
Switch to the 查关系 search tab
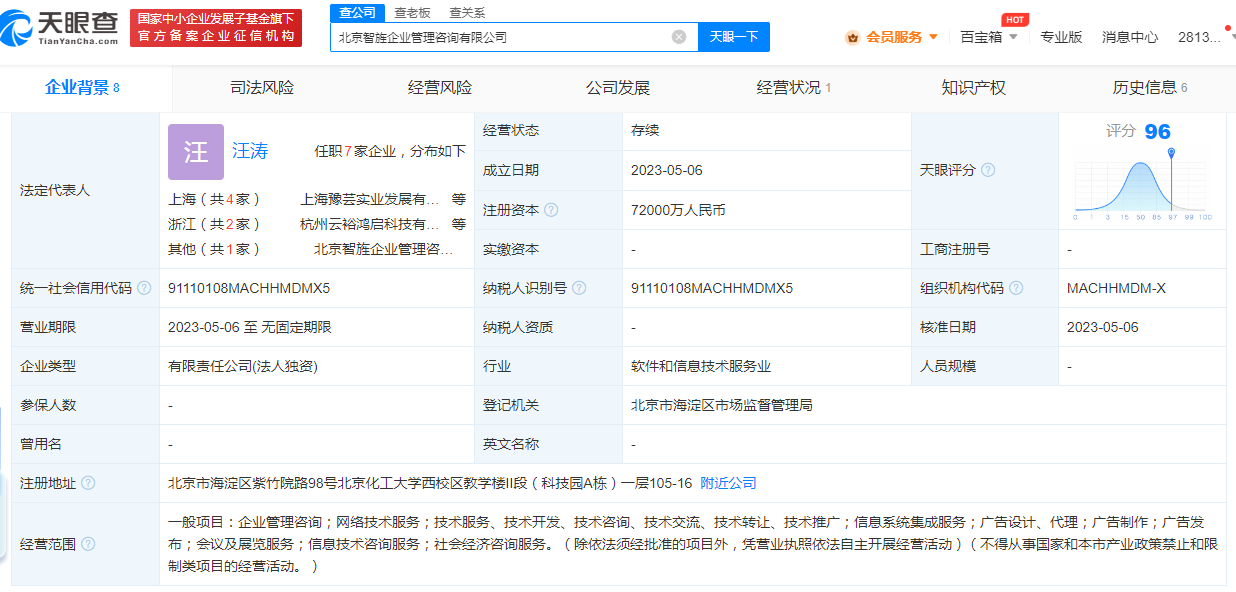[467, 12]
